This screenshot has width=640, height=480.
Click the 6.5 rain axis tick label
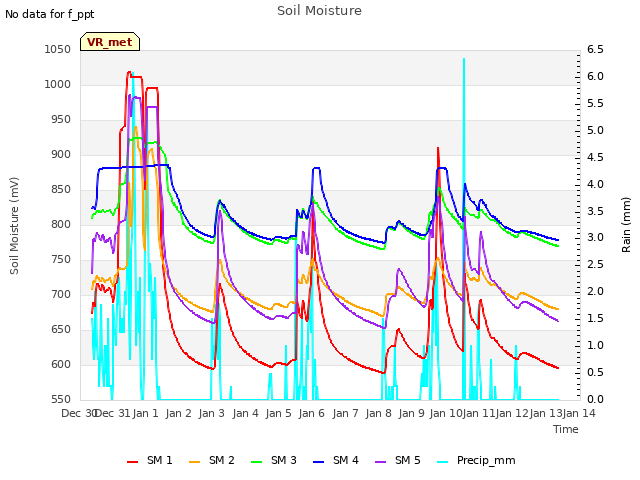tap(595, 49)
